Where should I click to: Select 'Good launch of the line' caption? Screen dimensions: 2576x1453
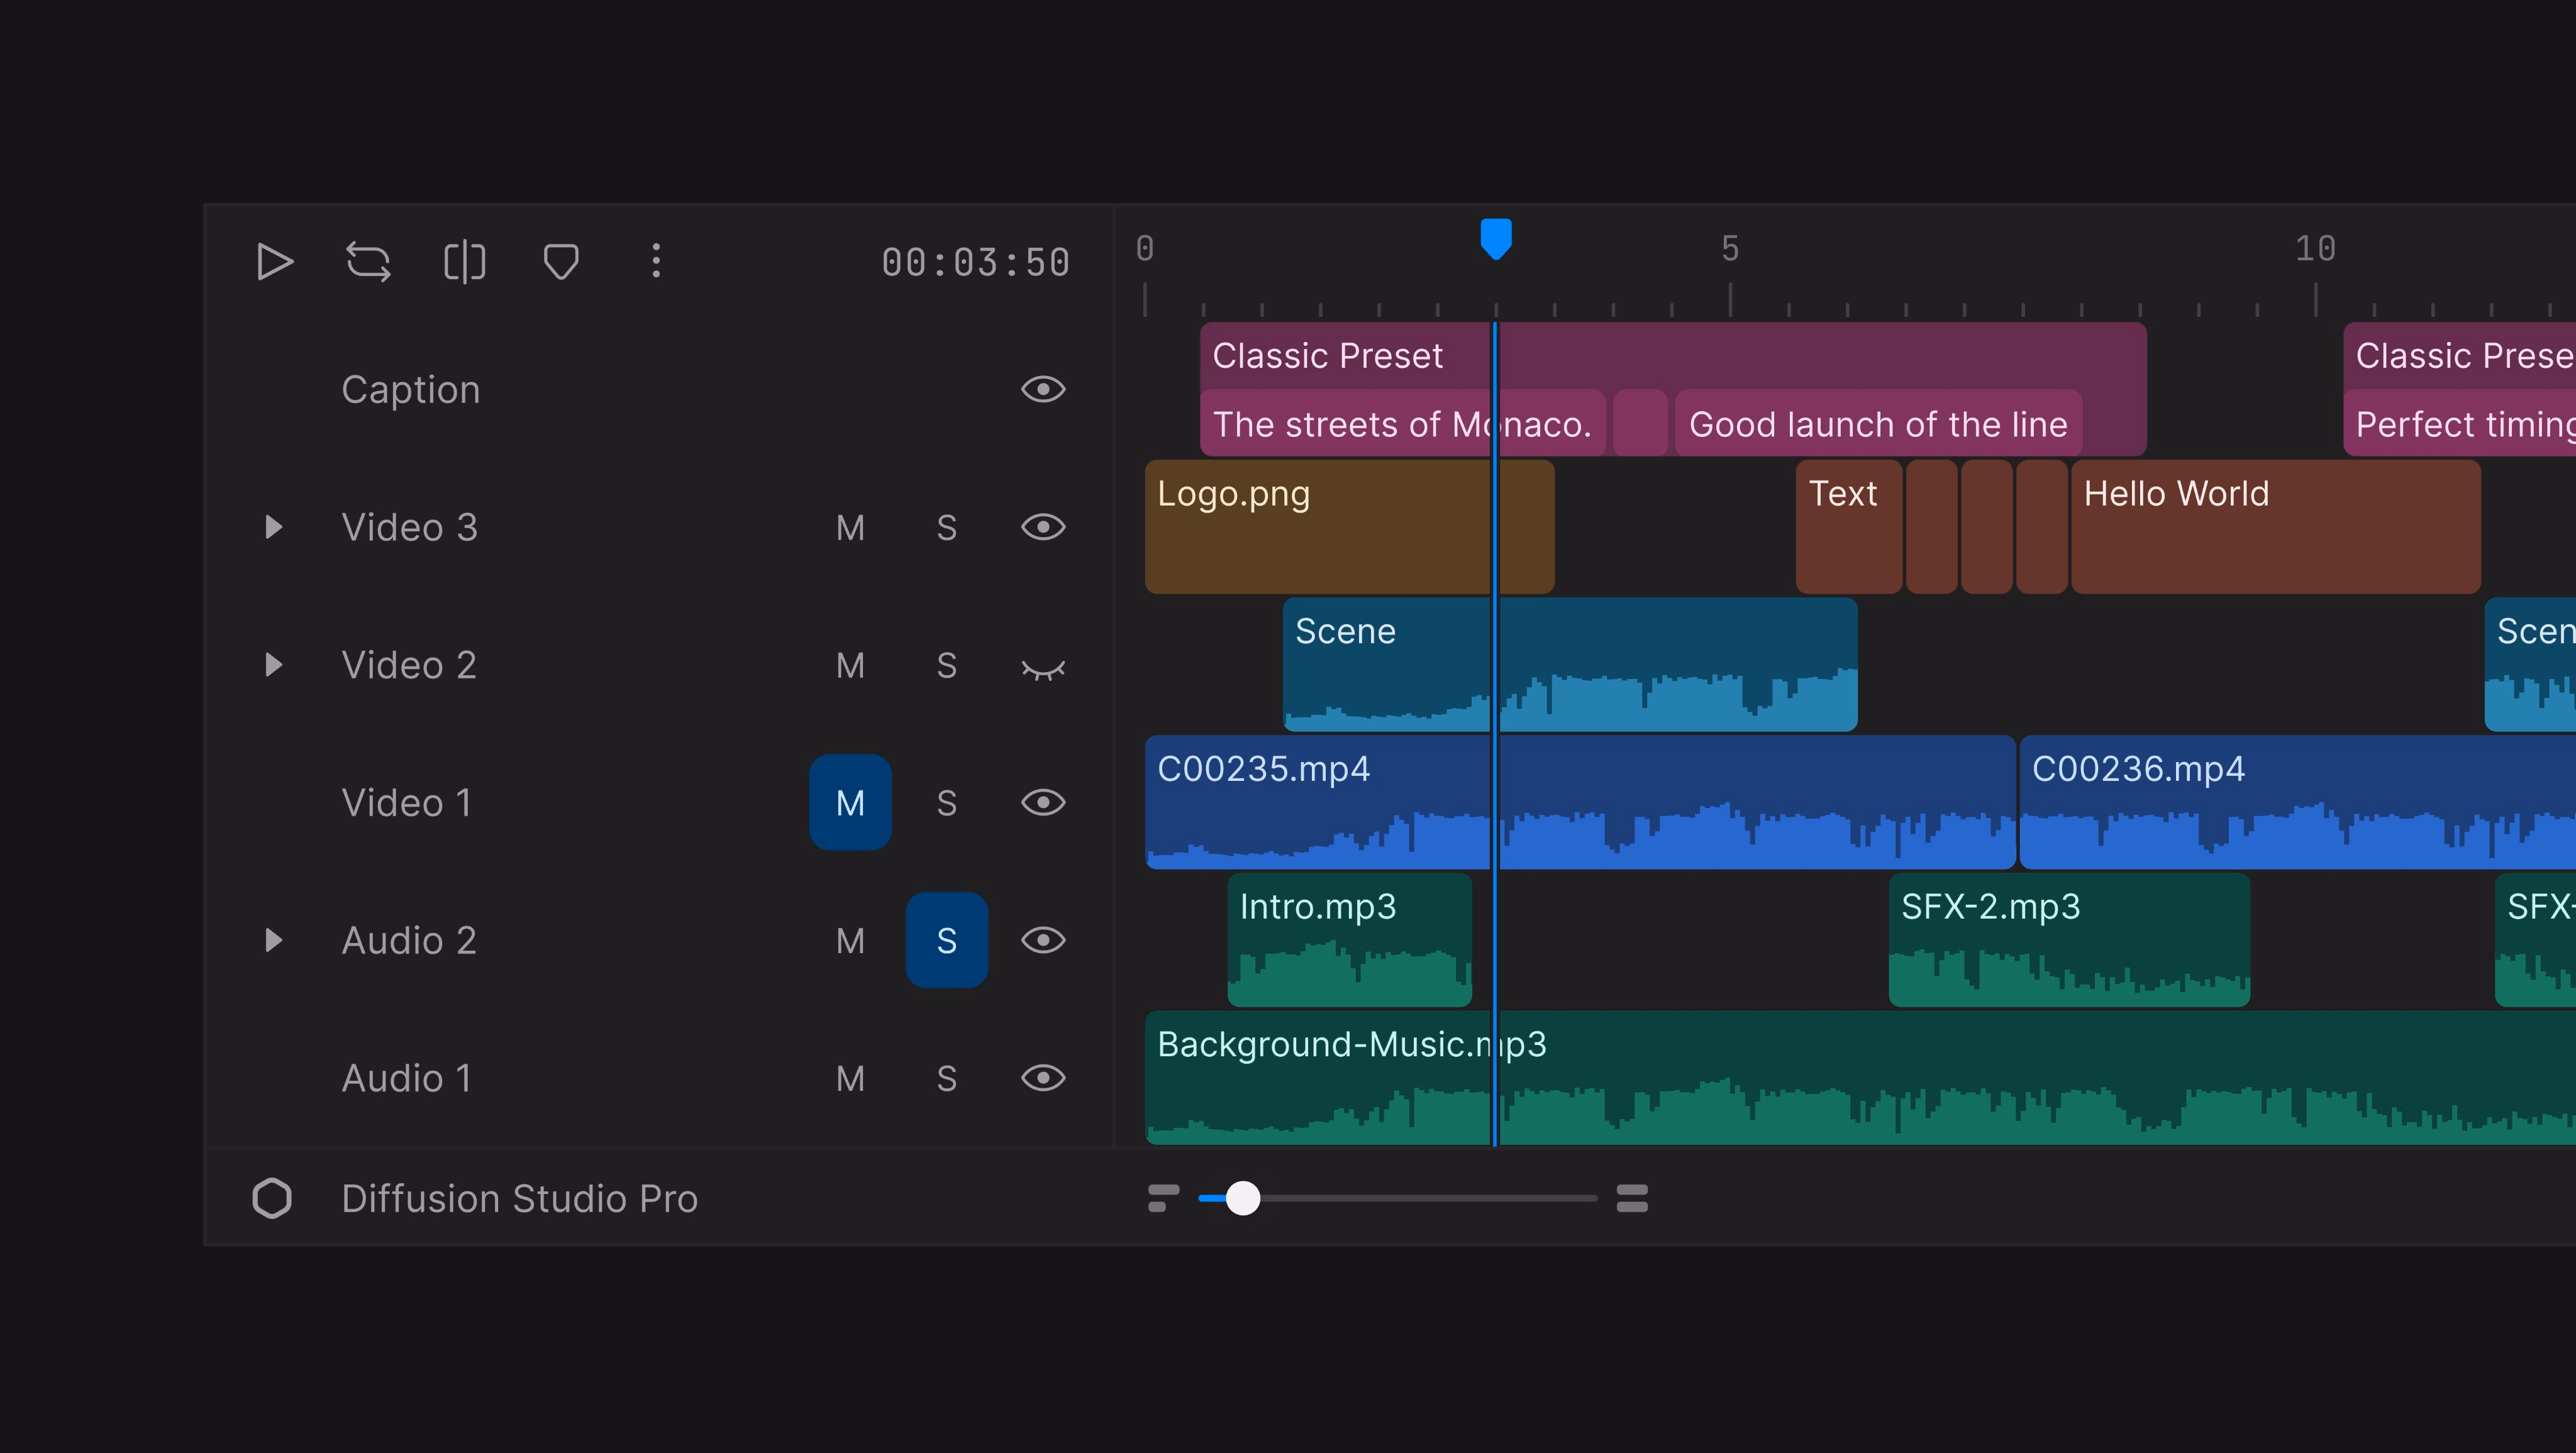point(1878,423)
